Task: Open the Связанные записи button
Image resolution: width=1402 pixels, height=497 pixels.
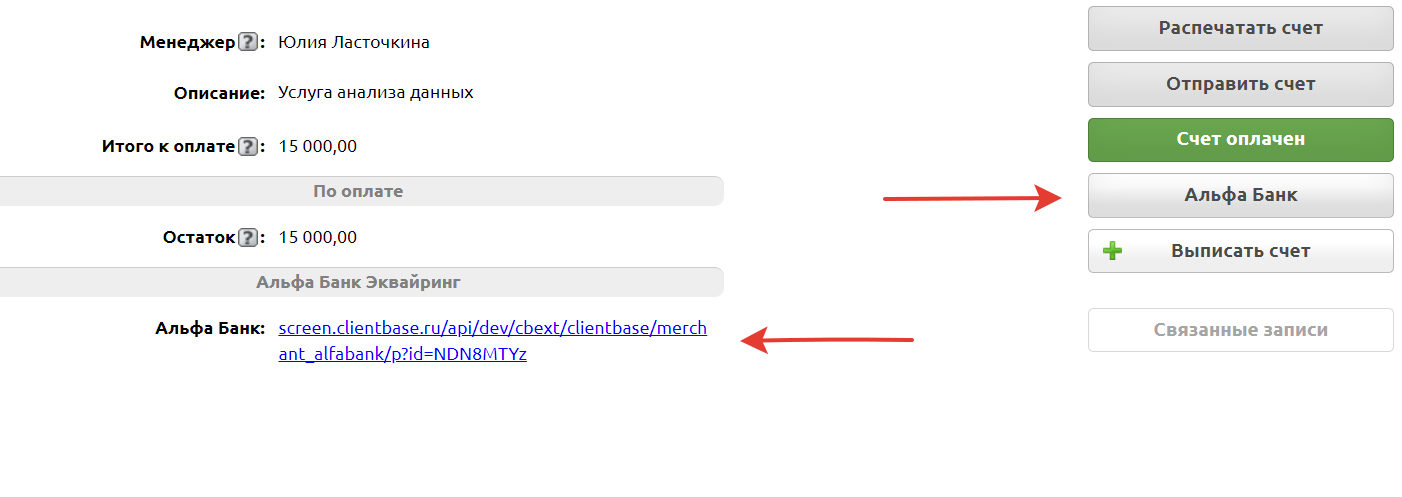Action: [1240, 330]
